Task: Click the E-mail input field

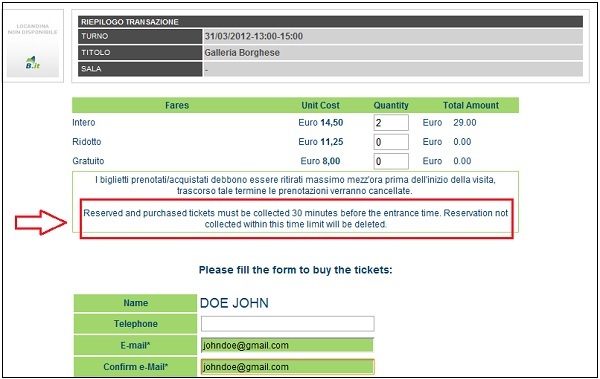Action: click(287, 345)
